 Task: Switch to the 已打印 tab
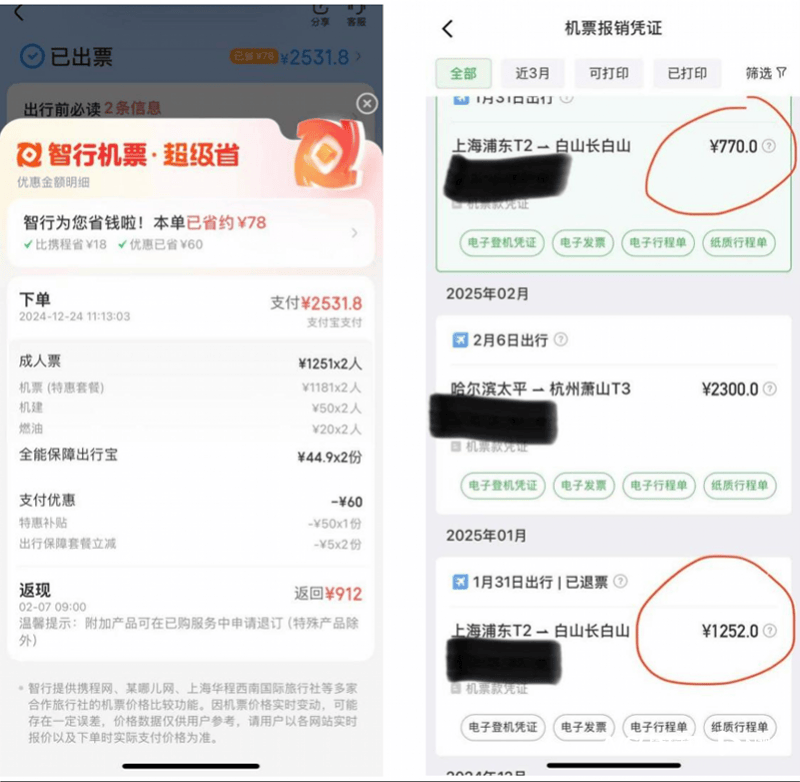click(x=687, y=73)
